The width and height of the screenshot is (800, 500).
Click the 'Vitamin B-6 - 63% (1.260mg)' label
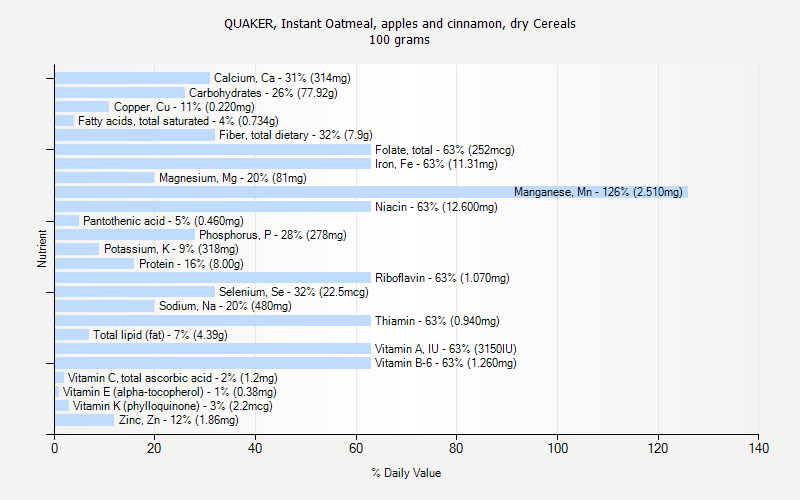tap(446, 363)
